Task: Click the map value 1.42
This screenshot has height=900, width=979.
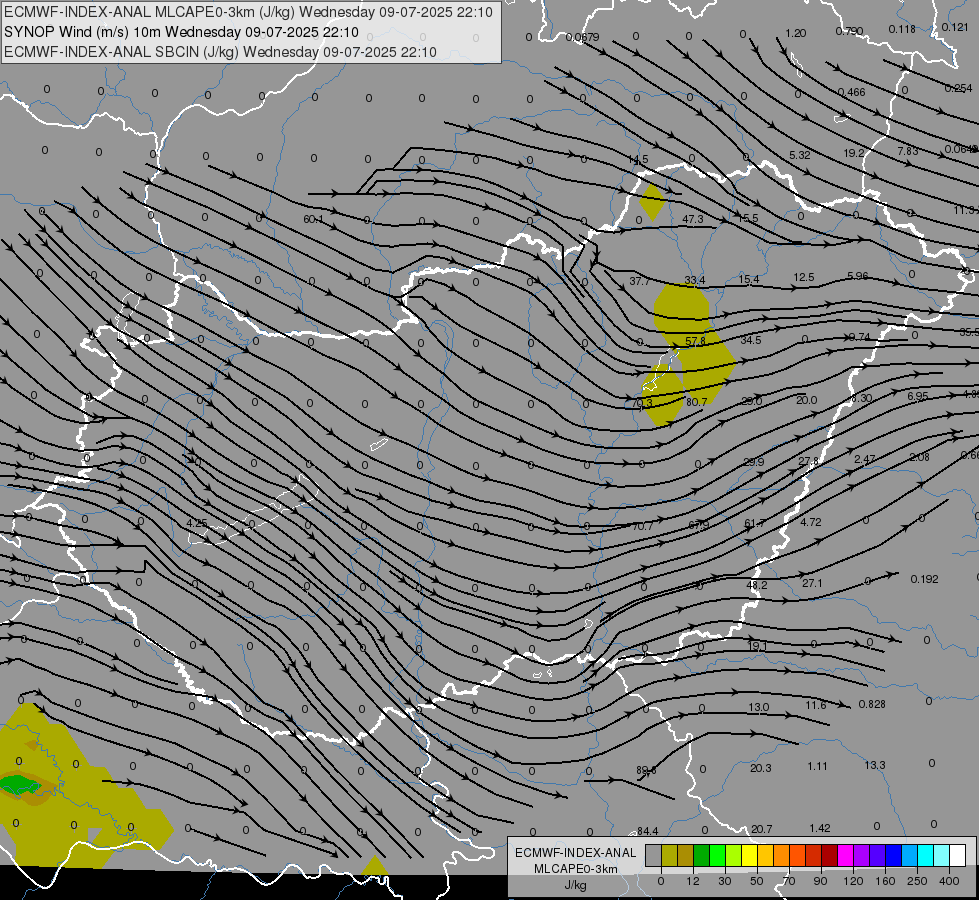Action: [820, 828]
